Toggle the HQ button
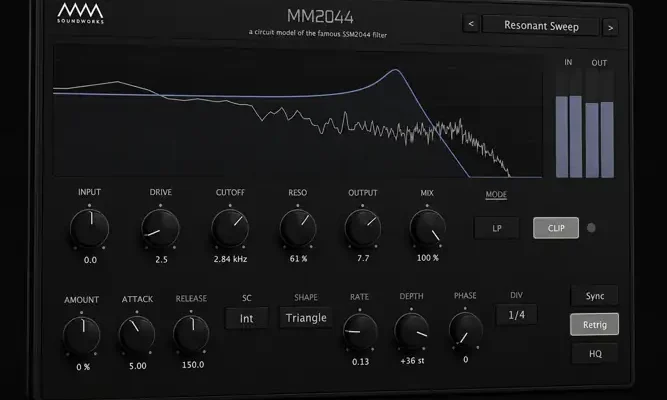 tap(595, 354)
